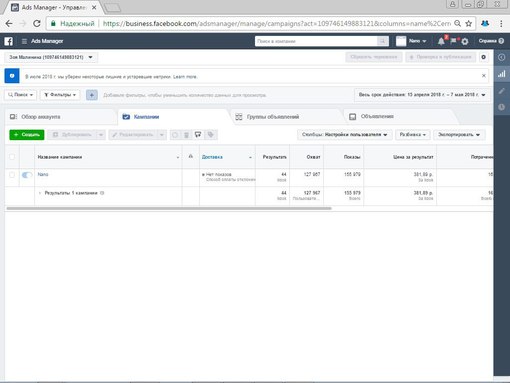Open the notifications bell
Viewport: 510px width, 383px height.
[441, 41]
